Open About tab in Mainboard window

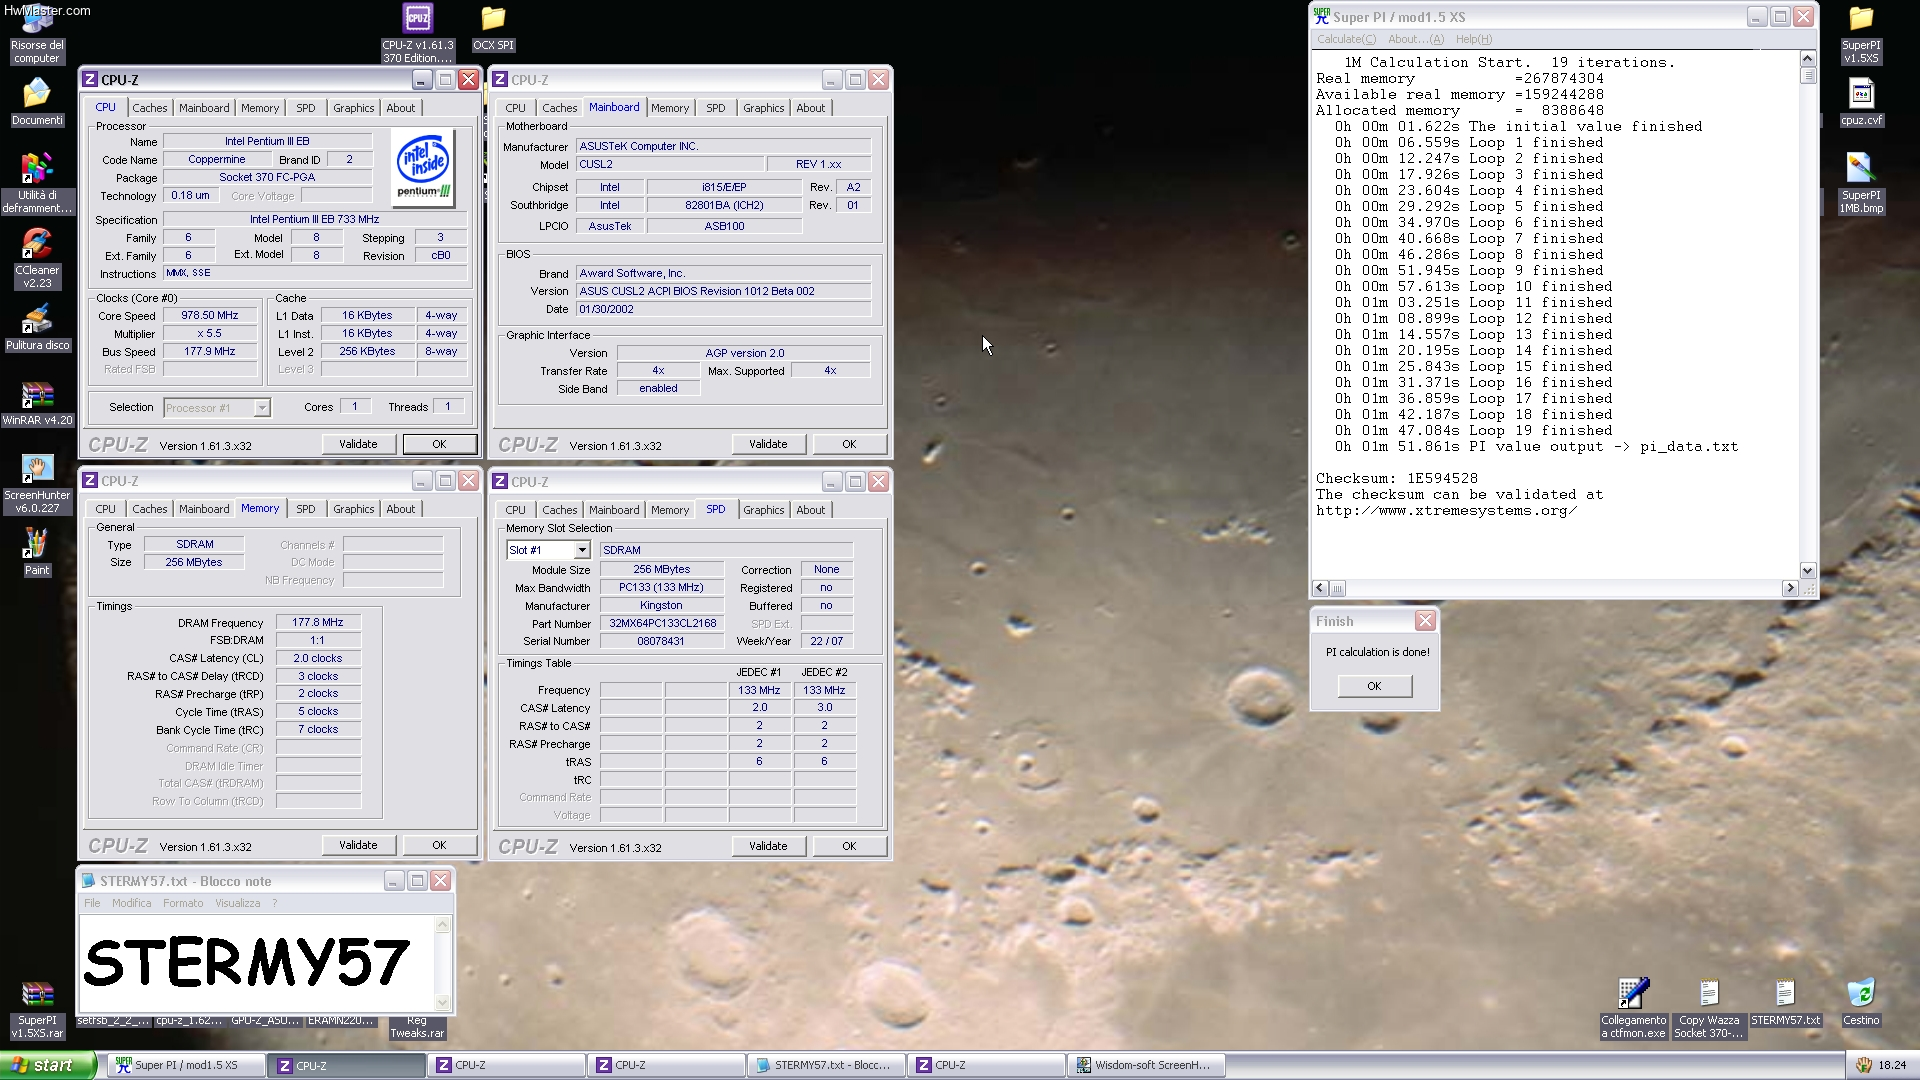pyautogui.click(x=811, y=108)
